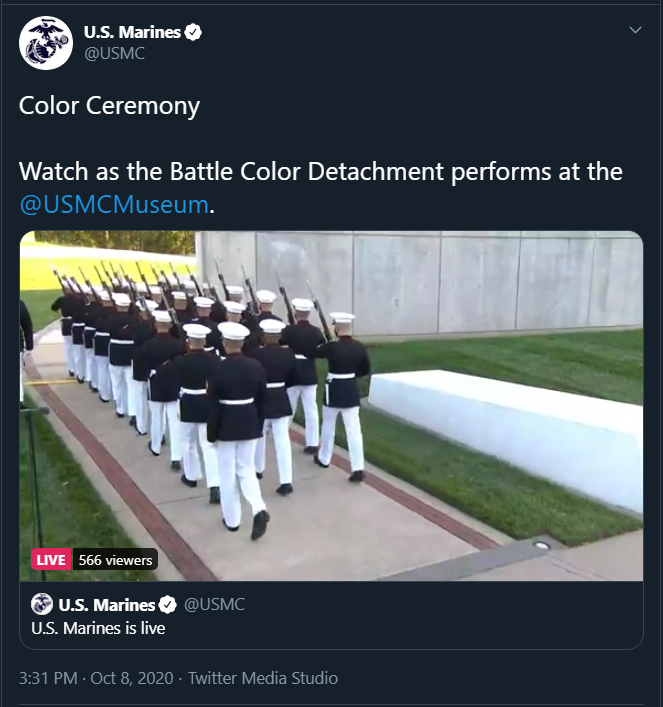The height and width of the screenshot is (707, 663).
Task: Play the live Color Ceremony video
Action: coord(332,406)
